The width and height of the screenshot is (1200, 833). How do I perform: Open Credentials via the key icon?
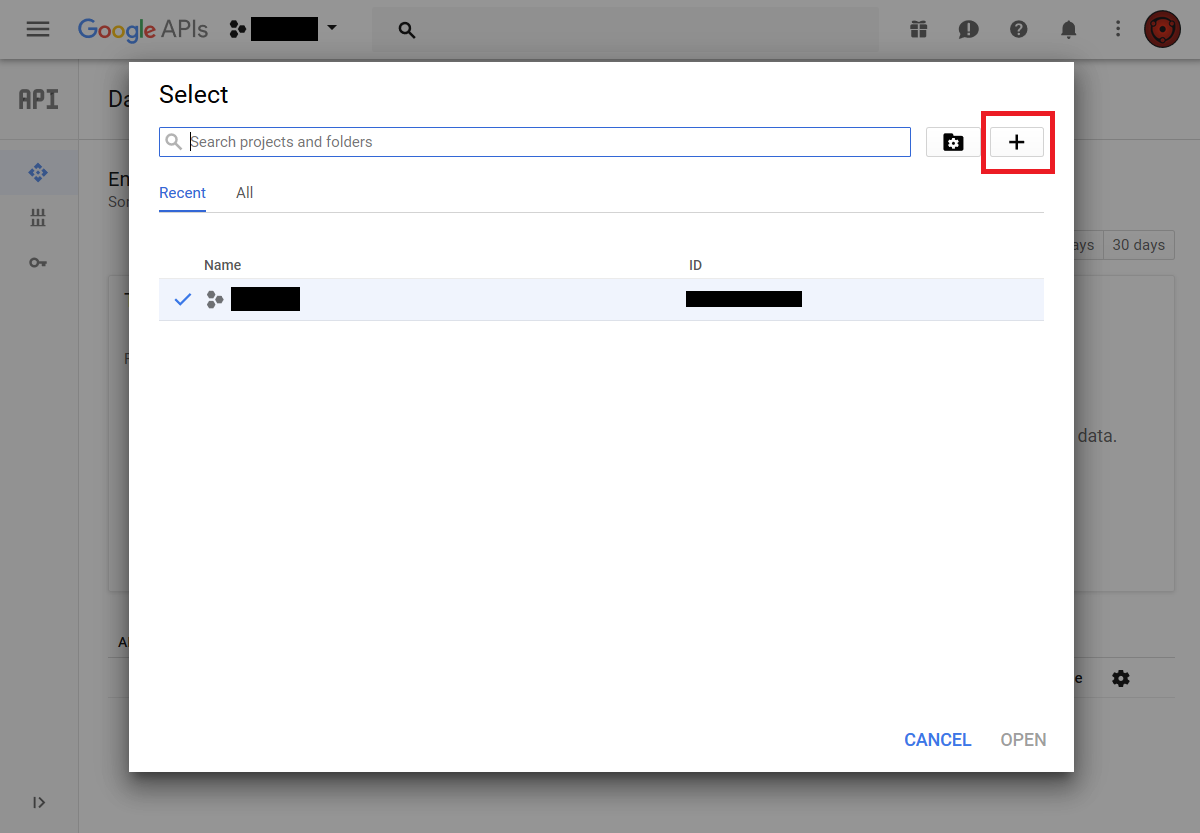(x=38, y=263)
